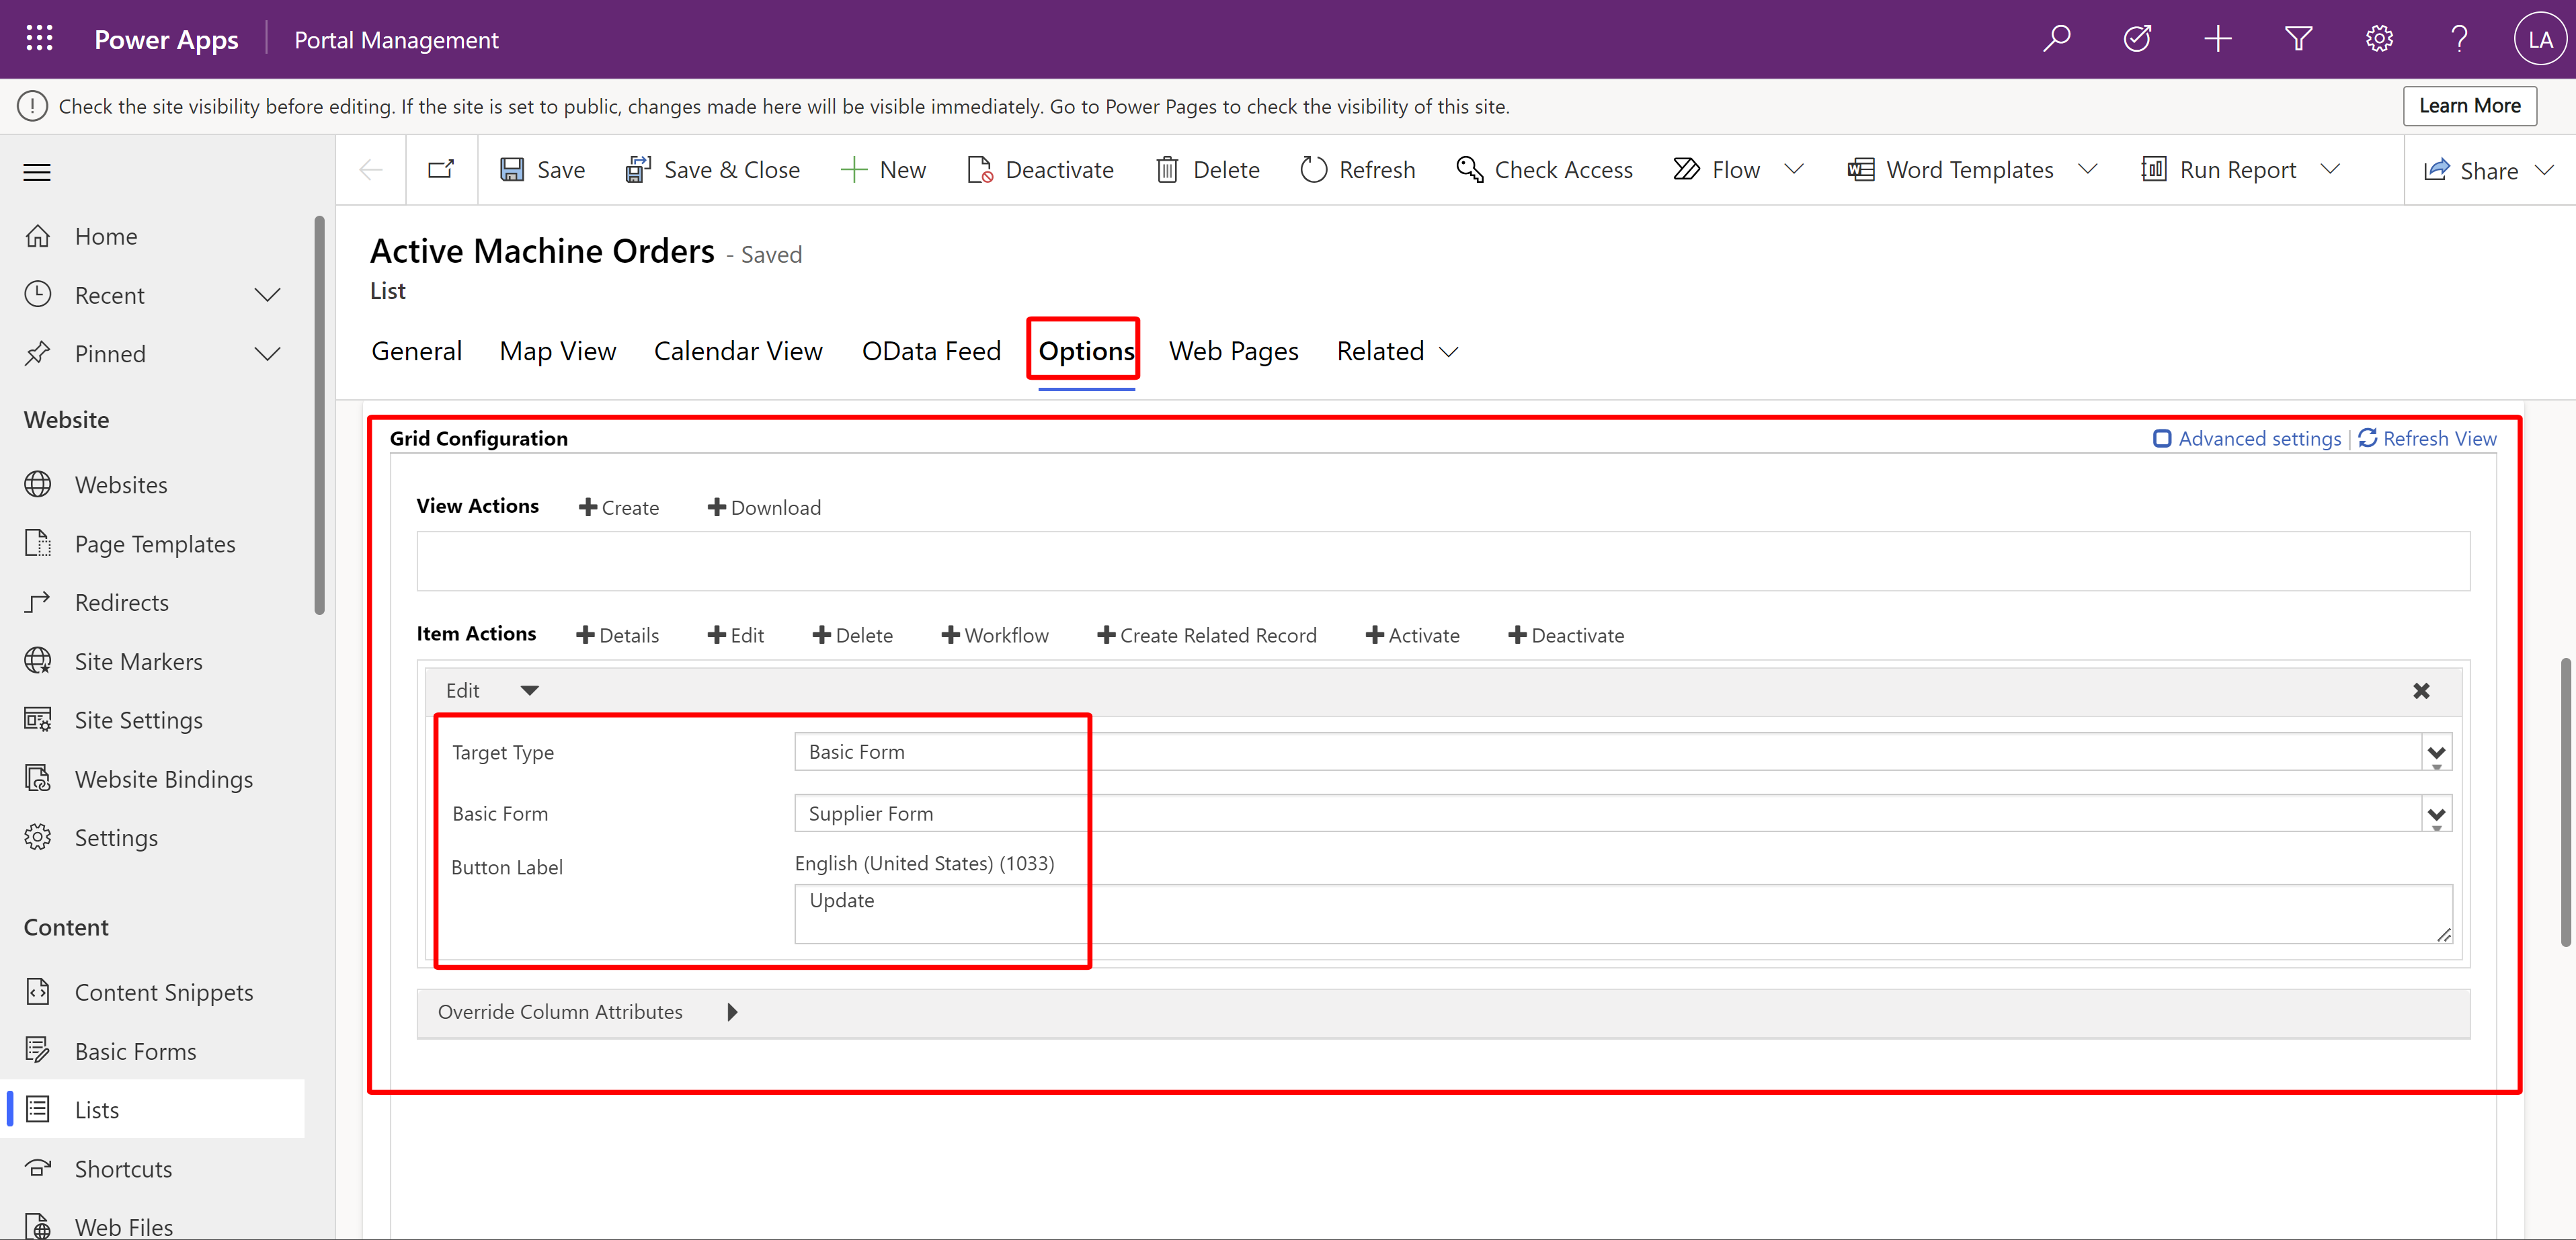Click the search magnifier icon in header
Viewport: 2576px width, 1240px height.
2057,39
